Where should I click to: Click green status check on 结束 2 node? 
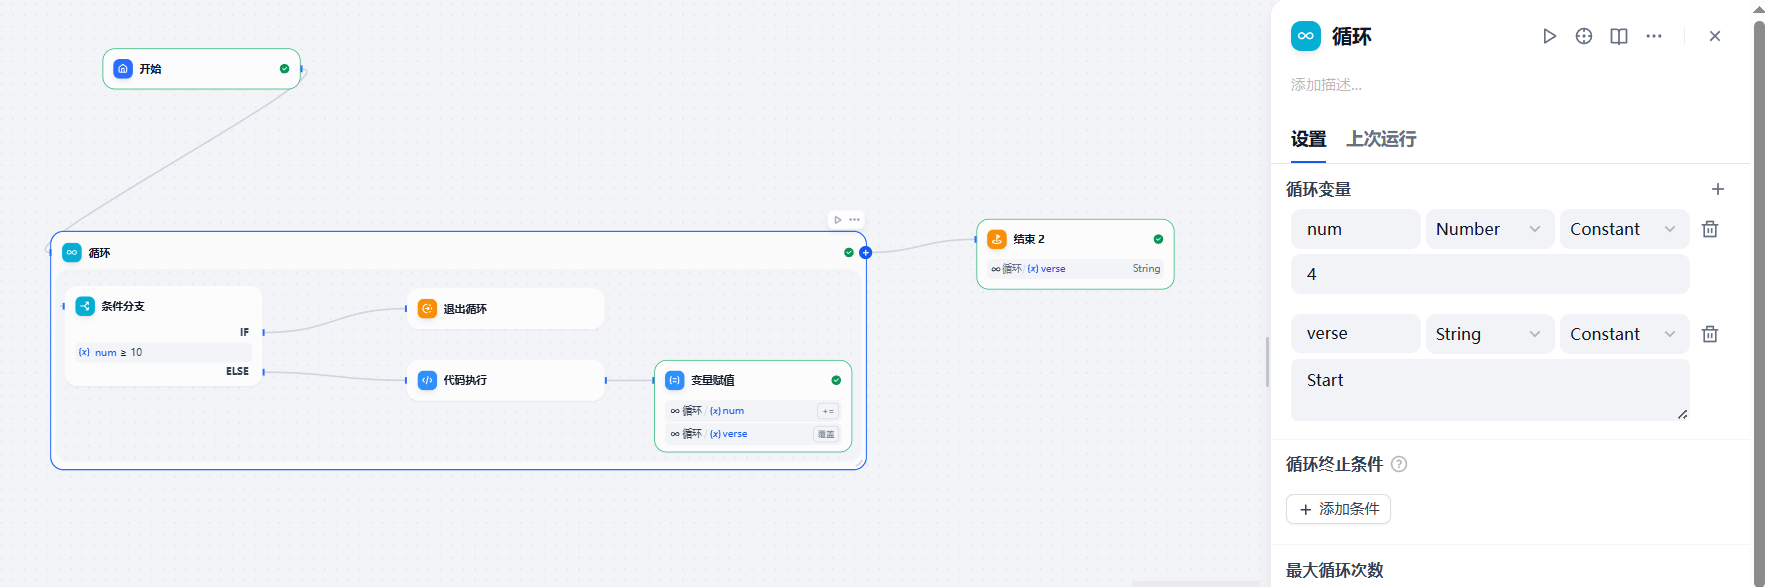(1158, 239)
